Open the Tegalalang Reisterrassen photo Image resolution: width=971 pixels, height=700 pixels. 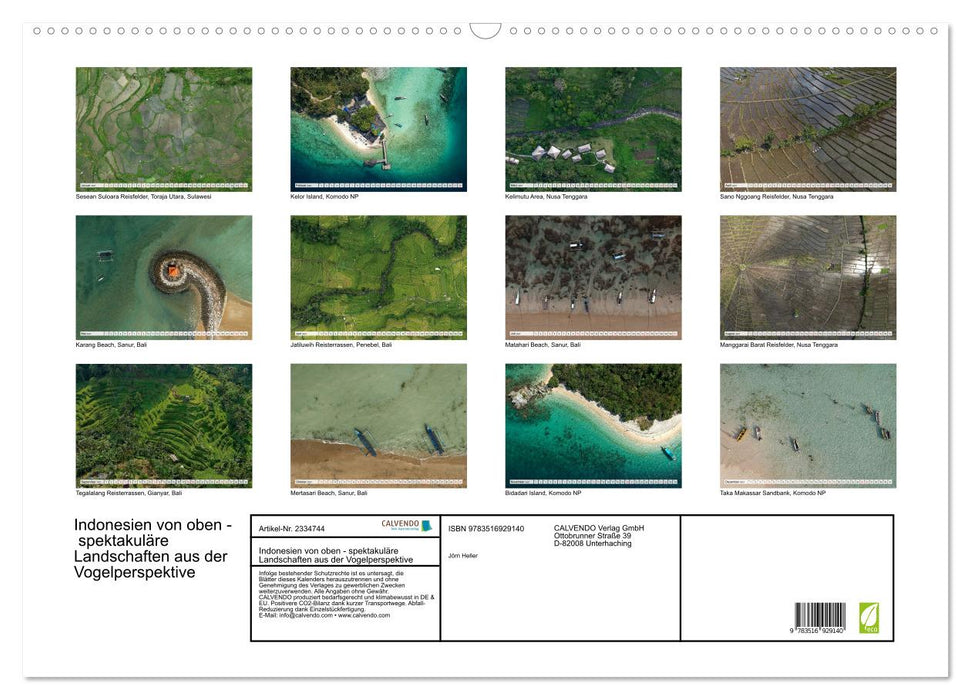[163, 426]
